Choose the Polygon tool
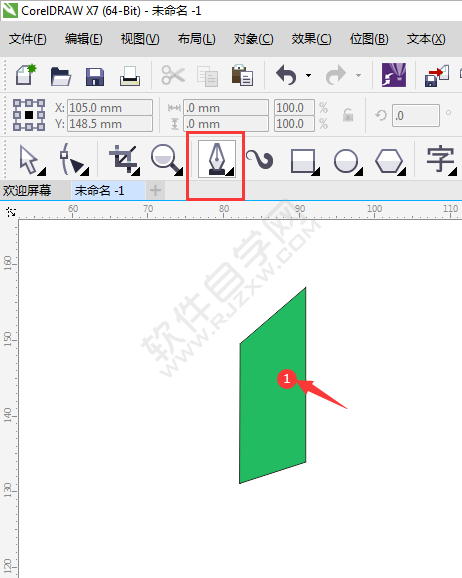The width and height of the screenshot is (462, 578). click(x=390, y=161)
